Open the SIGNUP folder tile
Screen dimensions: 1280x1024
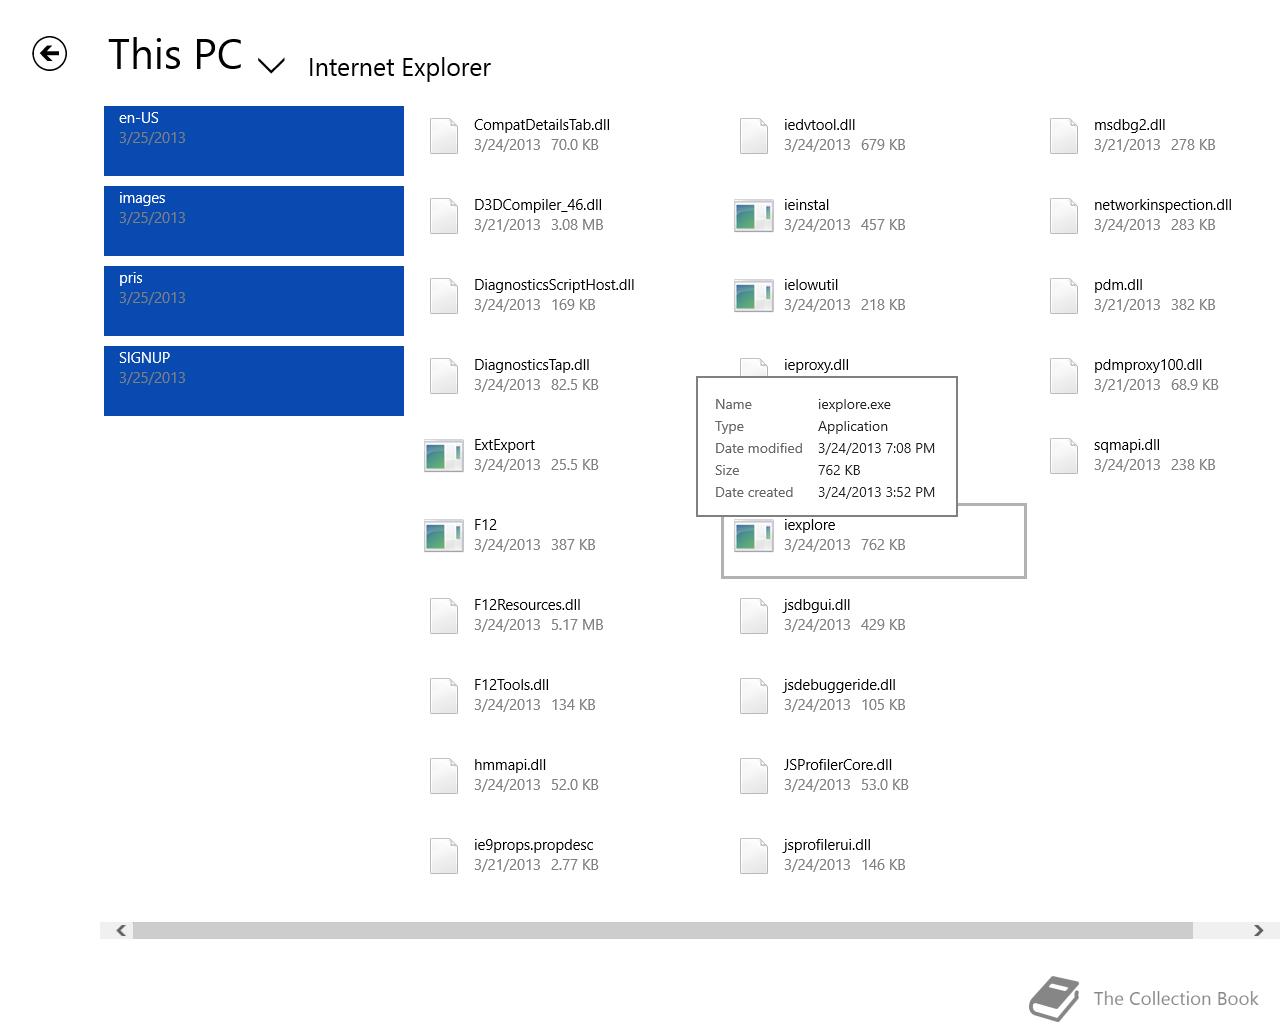[x=254, y=381]
